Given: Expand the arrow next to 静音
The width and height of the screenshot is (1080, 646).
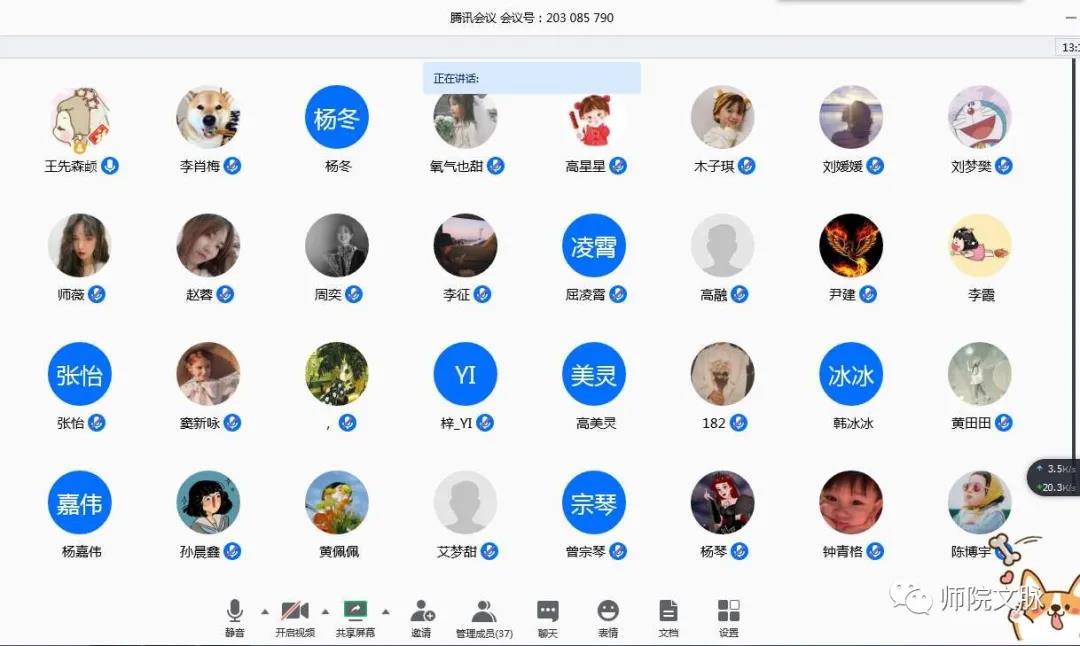Looking at the screenshot, I should pos(265,611).
